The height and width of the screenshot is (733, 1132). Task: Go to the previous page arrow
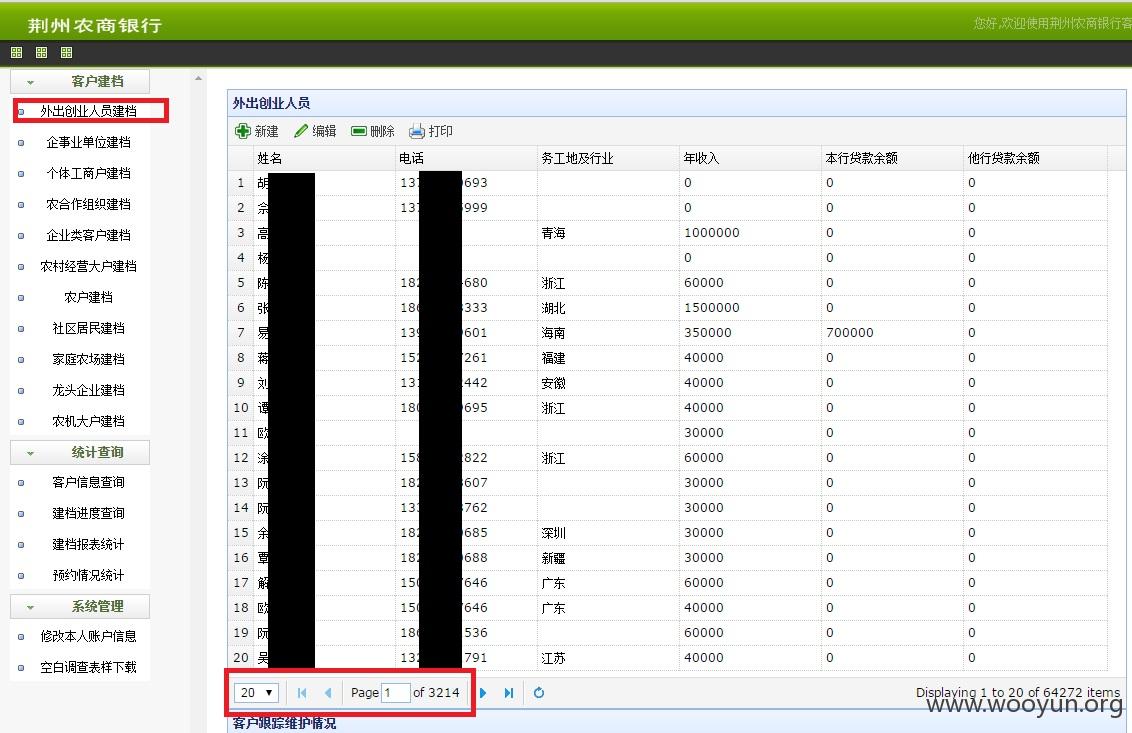[328, 693]
